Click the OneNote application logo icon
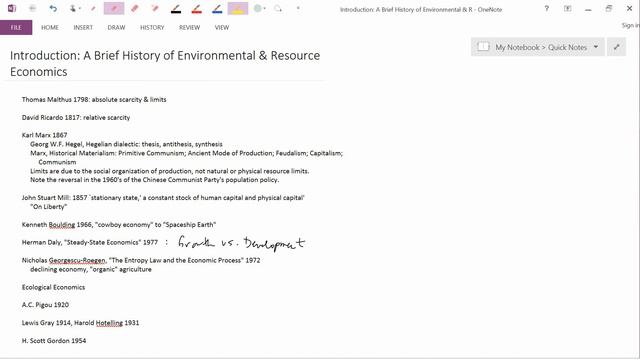640x360 pixels. pyautogui.click(x=12, y=9)
